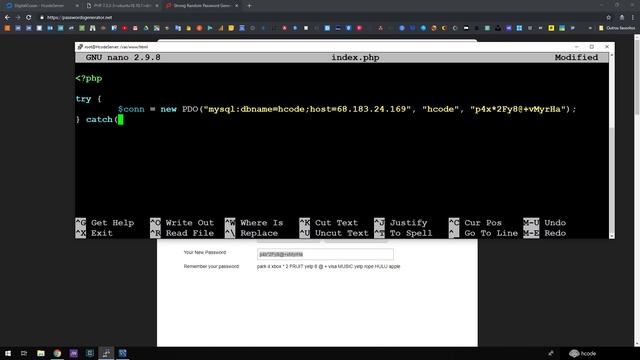Click the catch( keyword
The width and height of the screenshot is (640, 360).
point(102,120)
